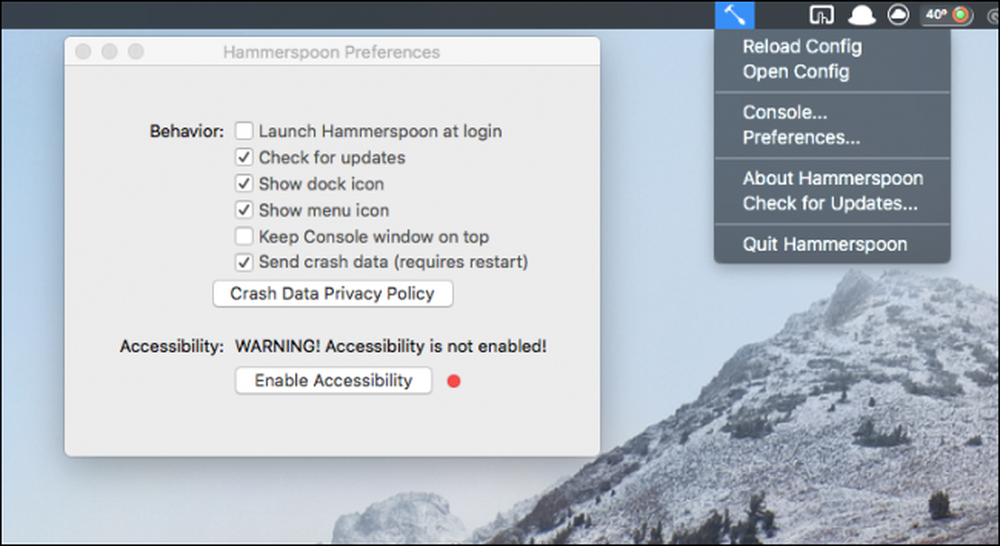
Task: Choose Quit Hammerspoon menu item
Action: [x=832, y=244]
